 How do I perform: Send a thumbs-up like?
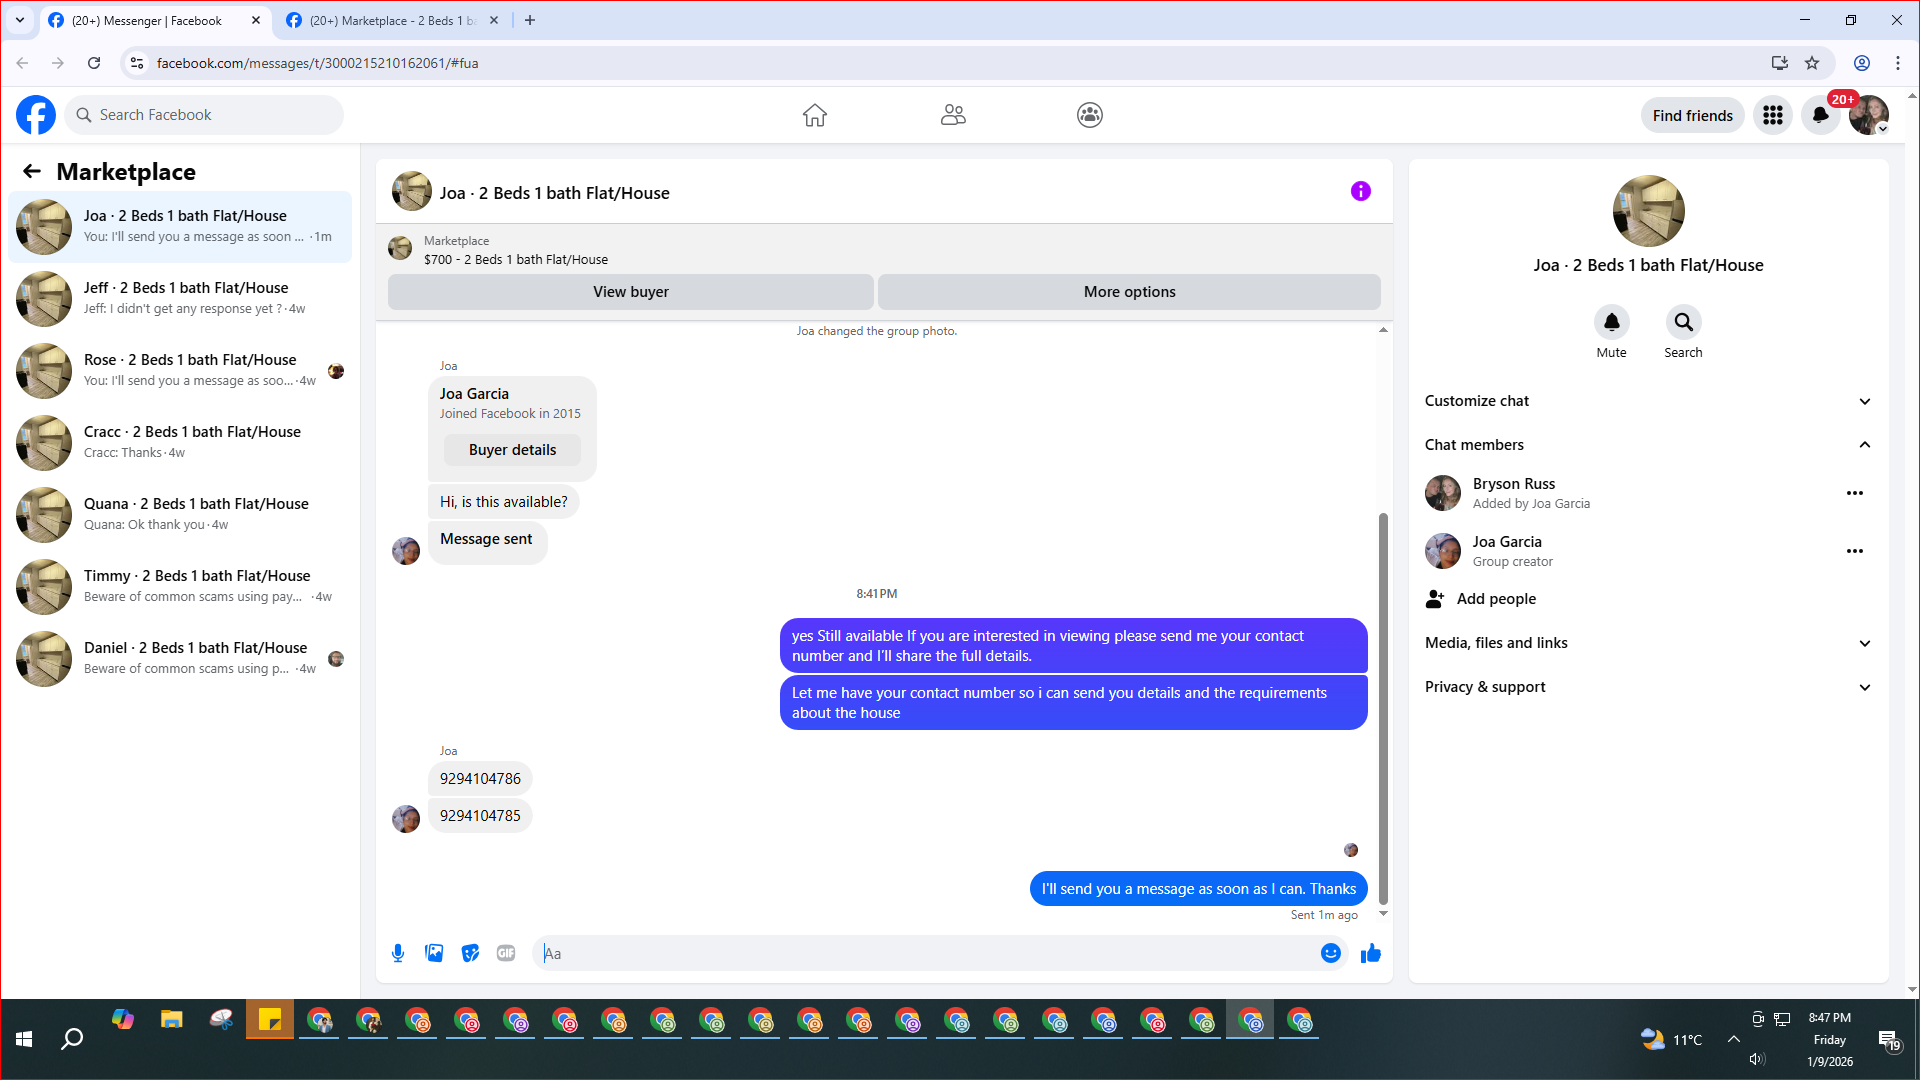coord(1371,953)
